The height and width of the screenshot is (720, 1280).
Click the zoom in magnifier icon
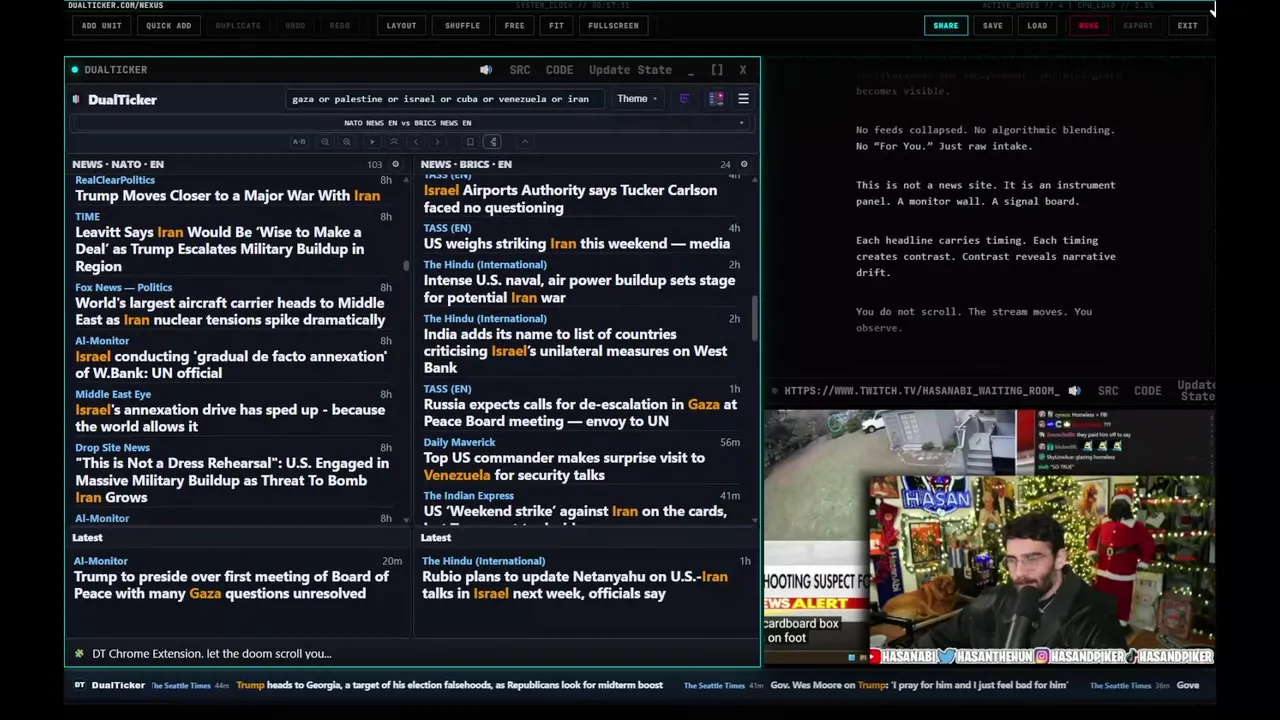pyautogui.click(x=347, y=142)
